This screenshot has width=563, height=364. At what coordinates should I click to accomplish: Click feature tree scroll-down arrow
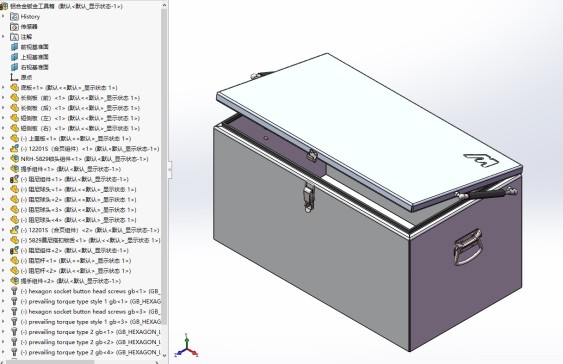(x=164, y=355)
